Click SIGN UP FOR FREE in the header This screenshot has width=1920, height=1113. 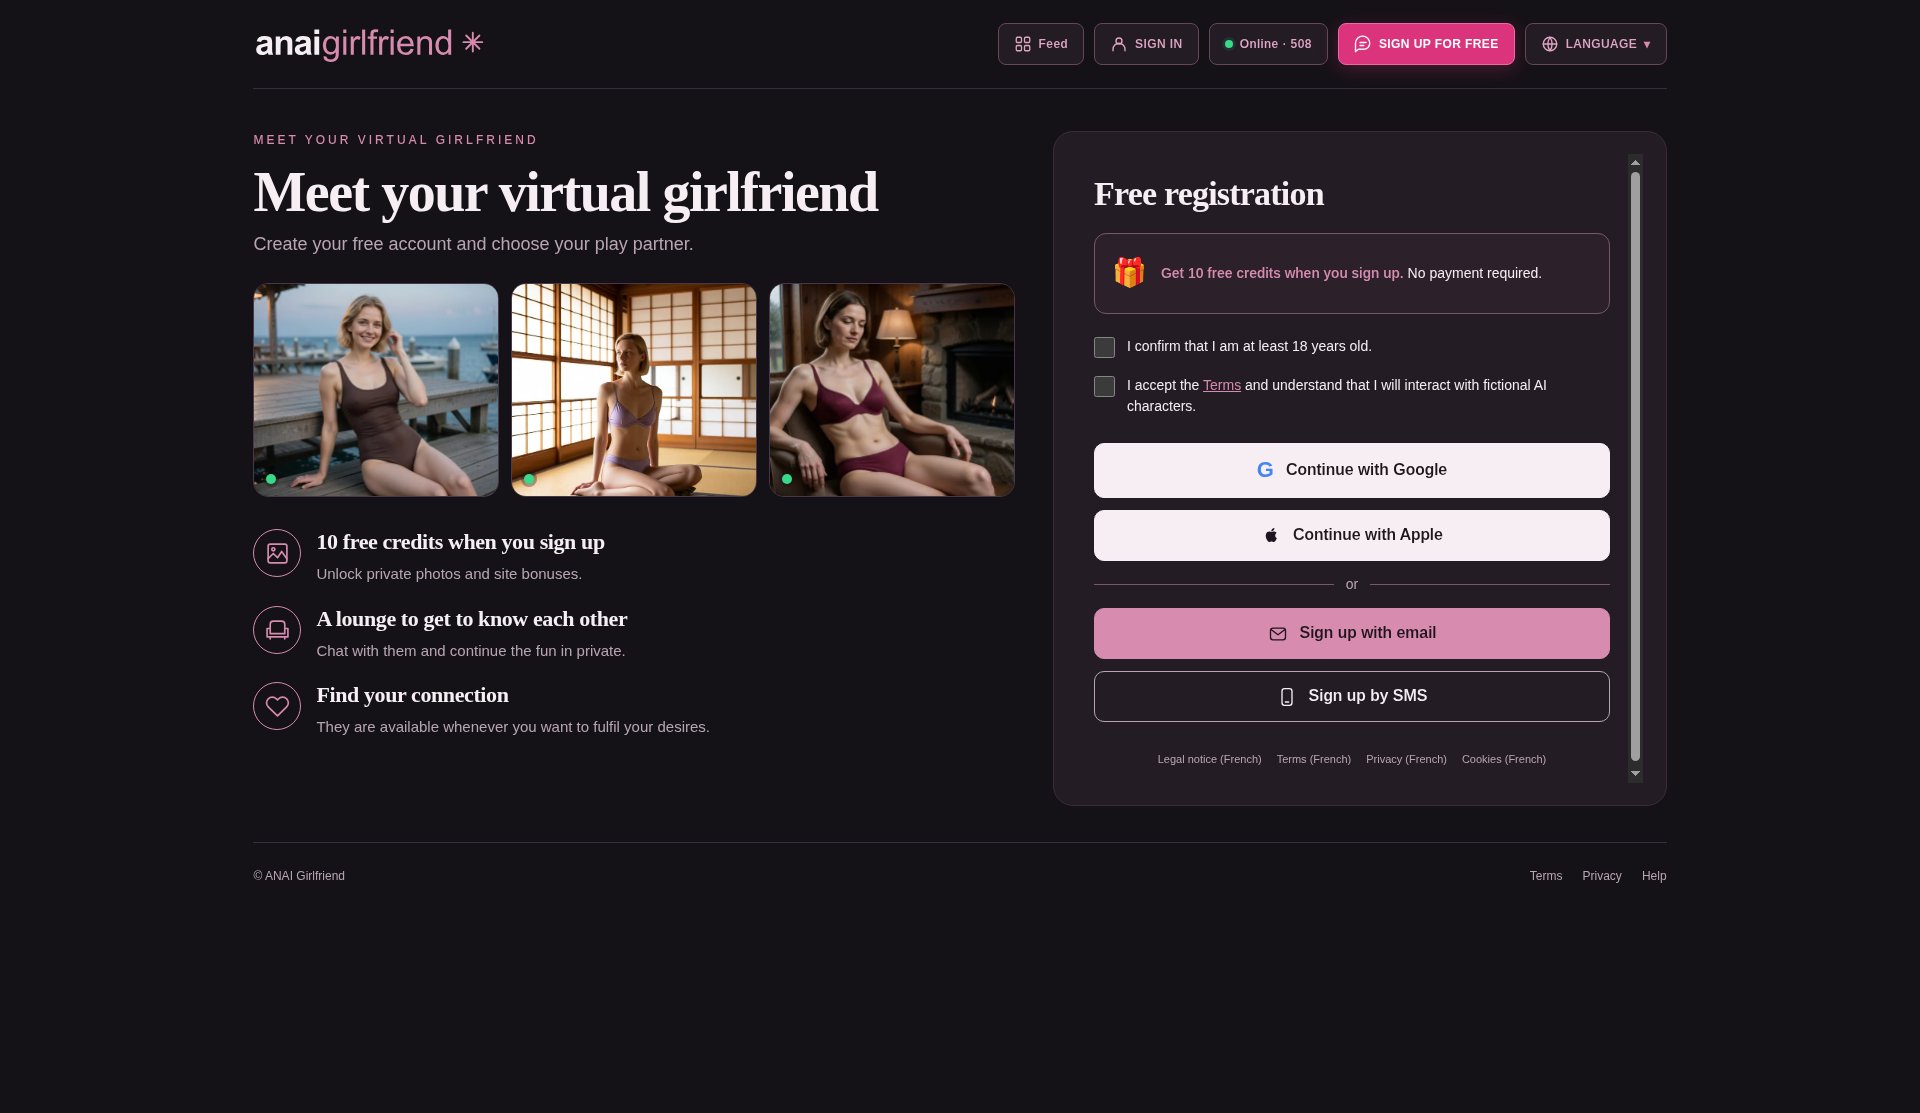click(x=1426, y=44)
